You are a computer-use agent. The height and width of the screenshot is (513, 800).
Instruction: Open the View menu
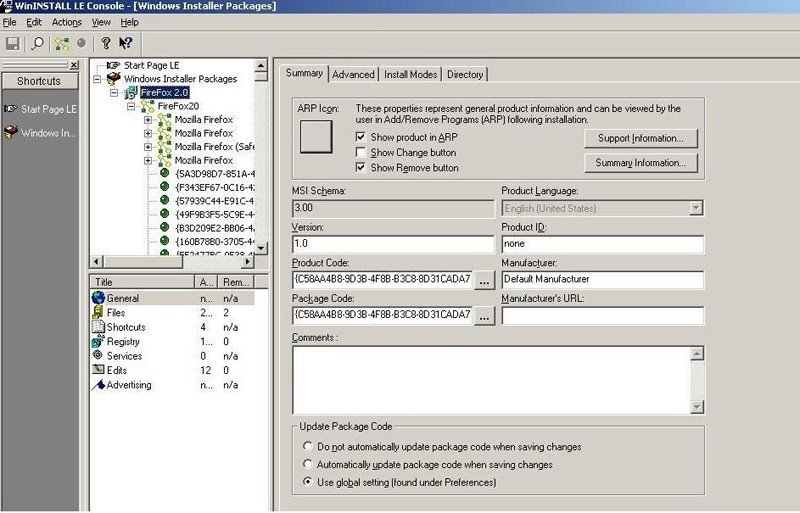(x=101, y=22)
